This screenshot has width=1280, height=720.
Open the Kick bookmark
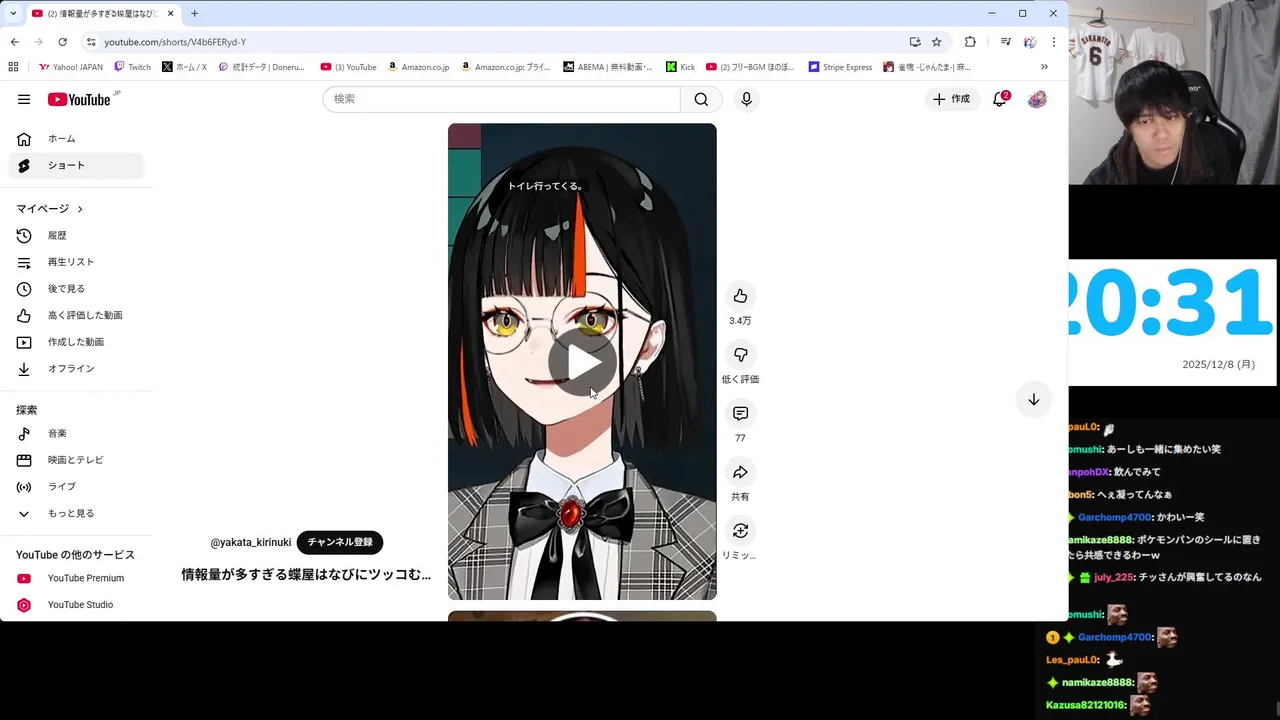680,67
